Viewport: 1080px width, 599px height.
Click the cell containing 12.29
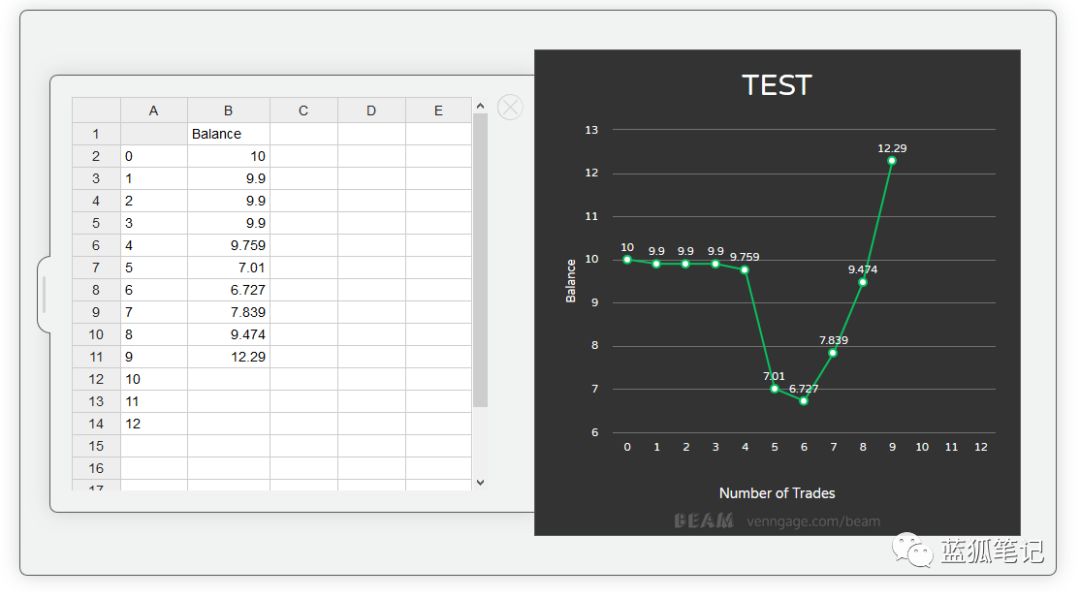(228, 357)
